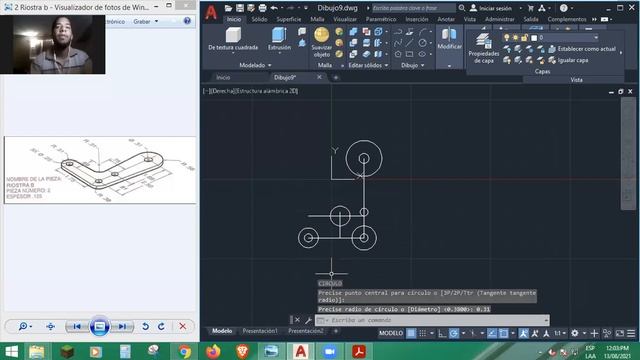
Task: Click the Suavizar objeto sphere icon
Action: 322,35
